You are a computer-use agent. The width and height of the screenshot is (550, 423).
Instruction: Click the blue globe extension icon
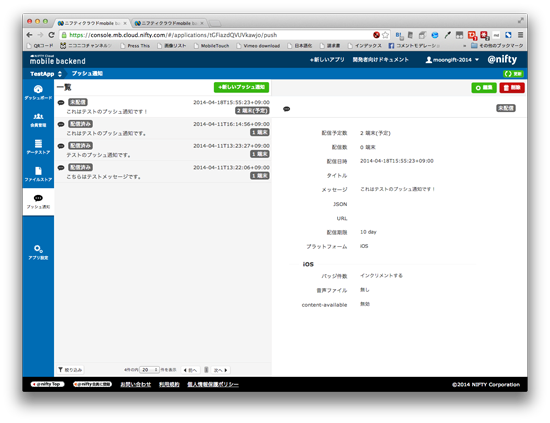click(x=435, y=35)
